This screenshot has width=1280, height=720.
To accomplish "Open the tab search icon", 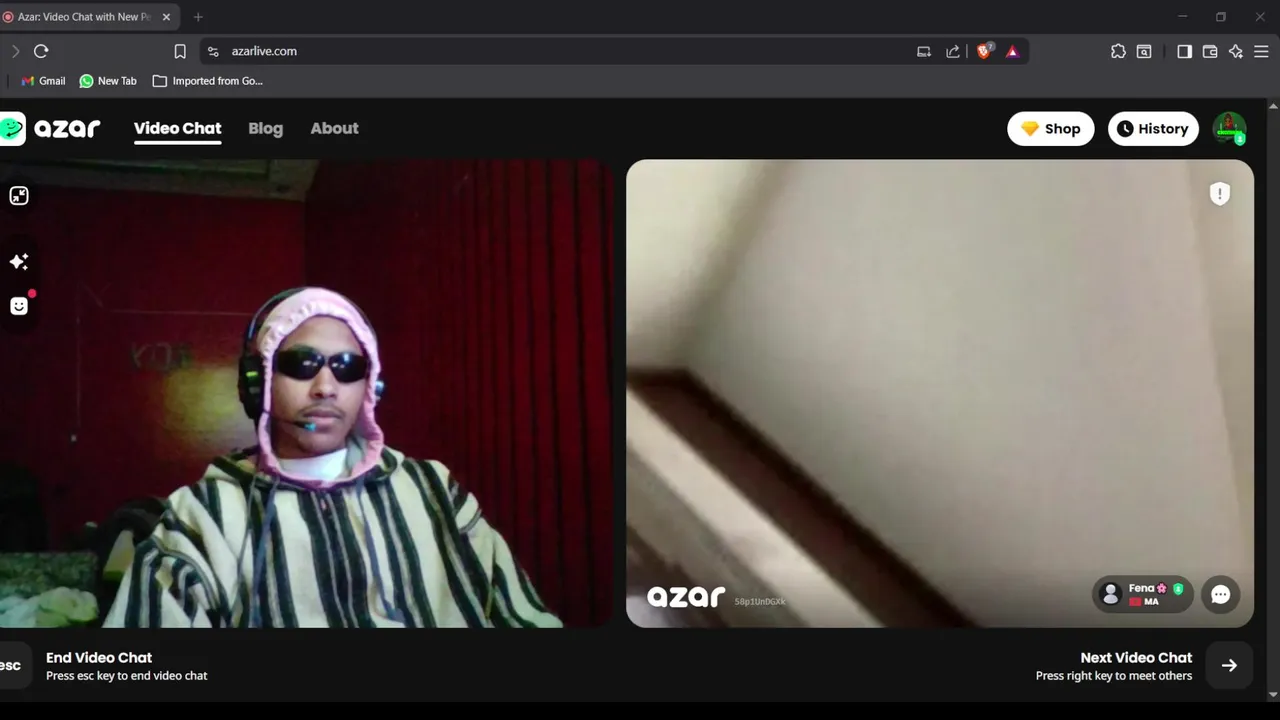I will point(1144,51).
